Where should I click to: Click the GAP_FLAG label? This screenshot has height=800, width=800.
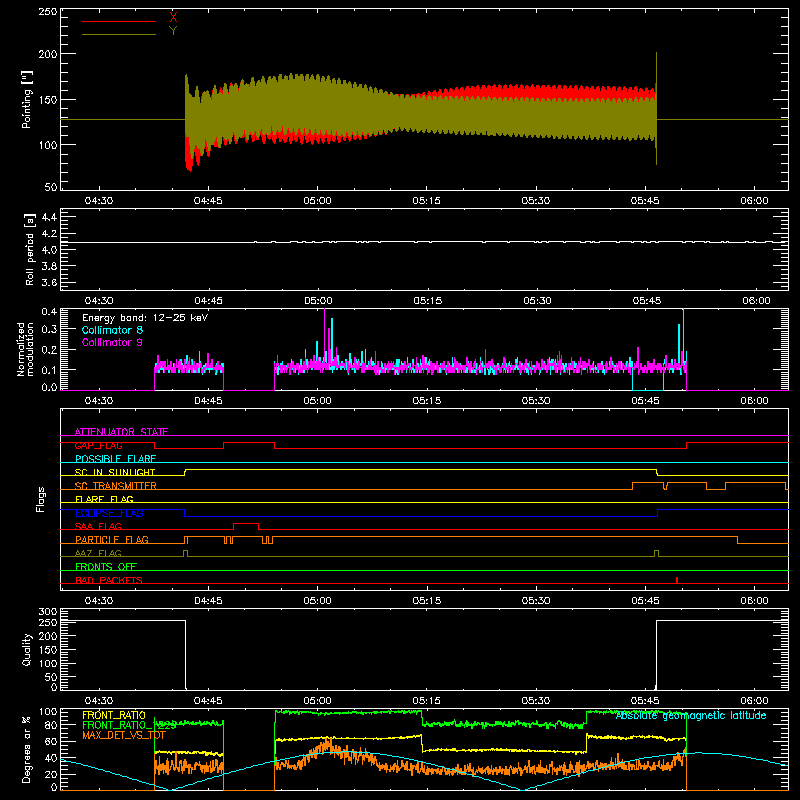[98, 445]
